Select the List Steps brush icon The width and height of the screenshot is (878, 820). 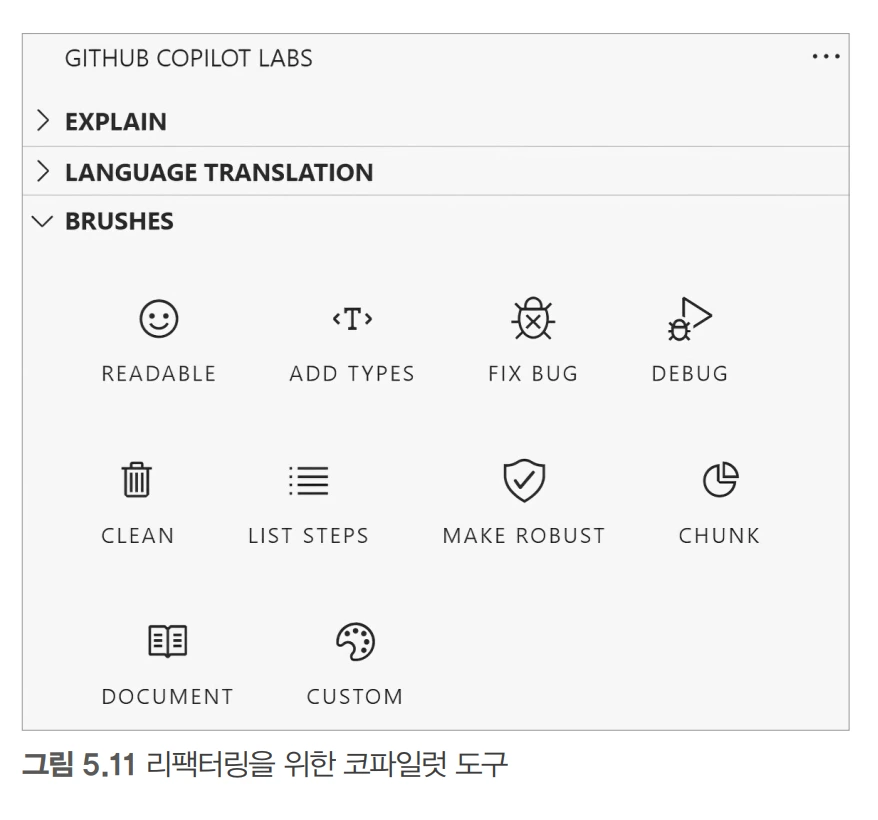309,481
